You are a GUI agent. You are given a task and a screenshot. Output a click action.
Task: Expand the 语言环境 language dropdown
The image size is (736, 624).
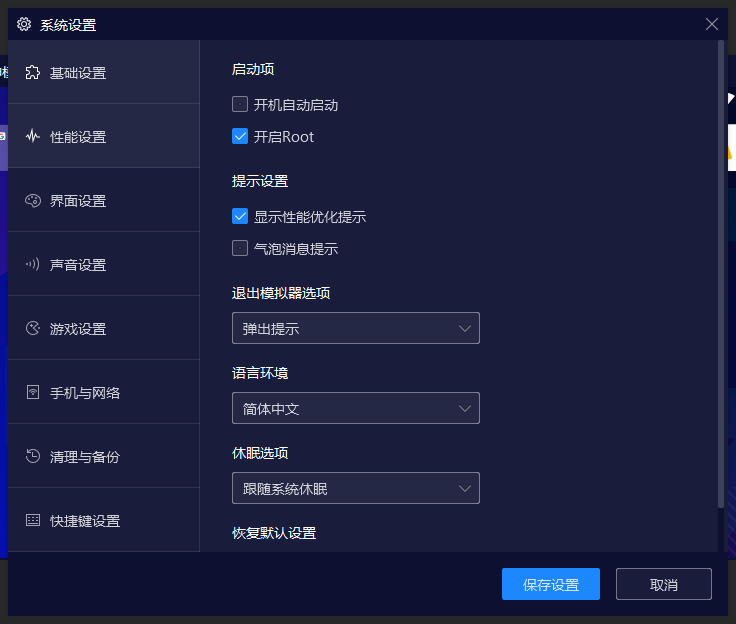[x=355, y=408]
